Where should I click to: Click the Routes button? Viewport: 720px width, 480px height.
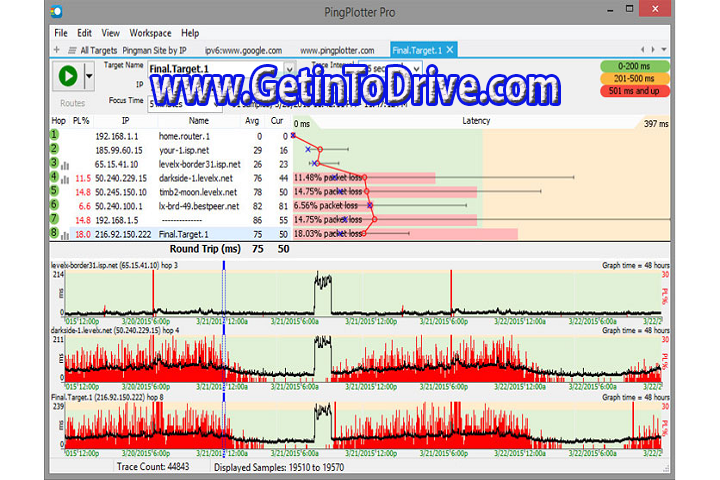[73, 103]
